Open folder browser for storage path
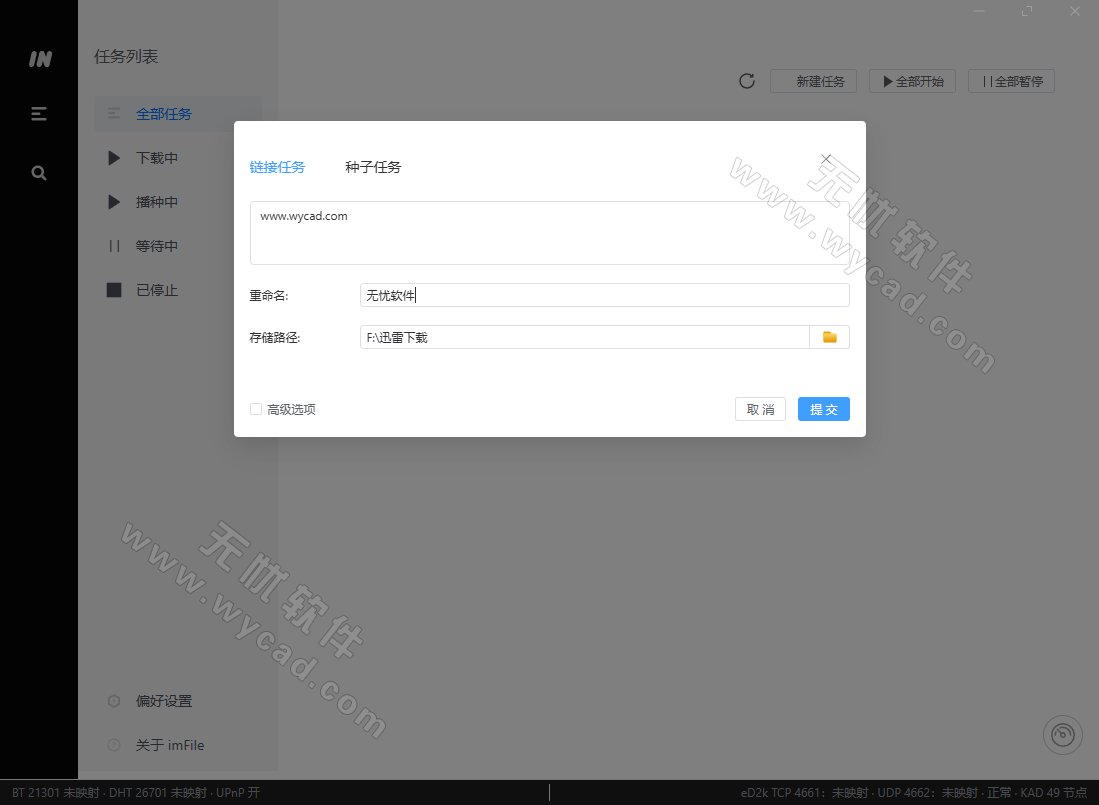This screenshot has width=1099, height=805. (828, 337)
